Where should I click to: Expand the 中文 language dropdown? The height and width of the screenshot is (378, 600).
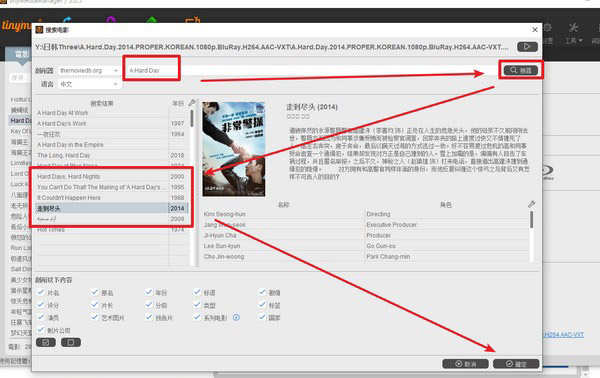(89, 84)
